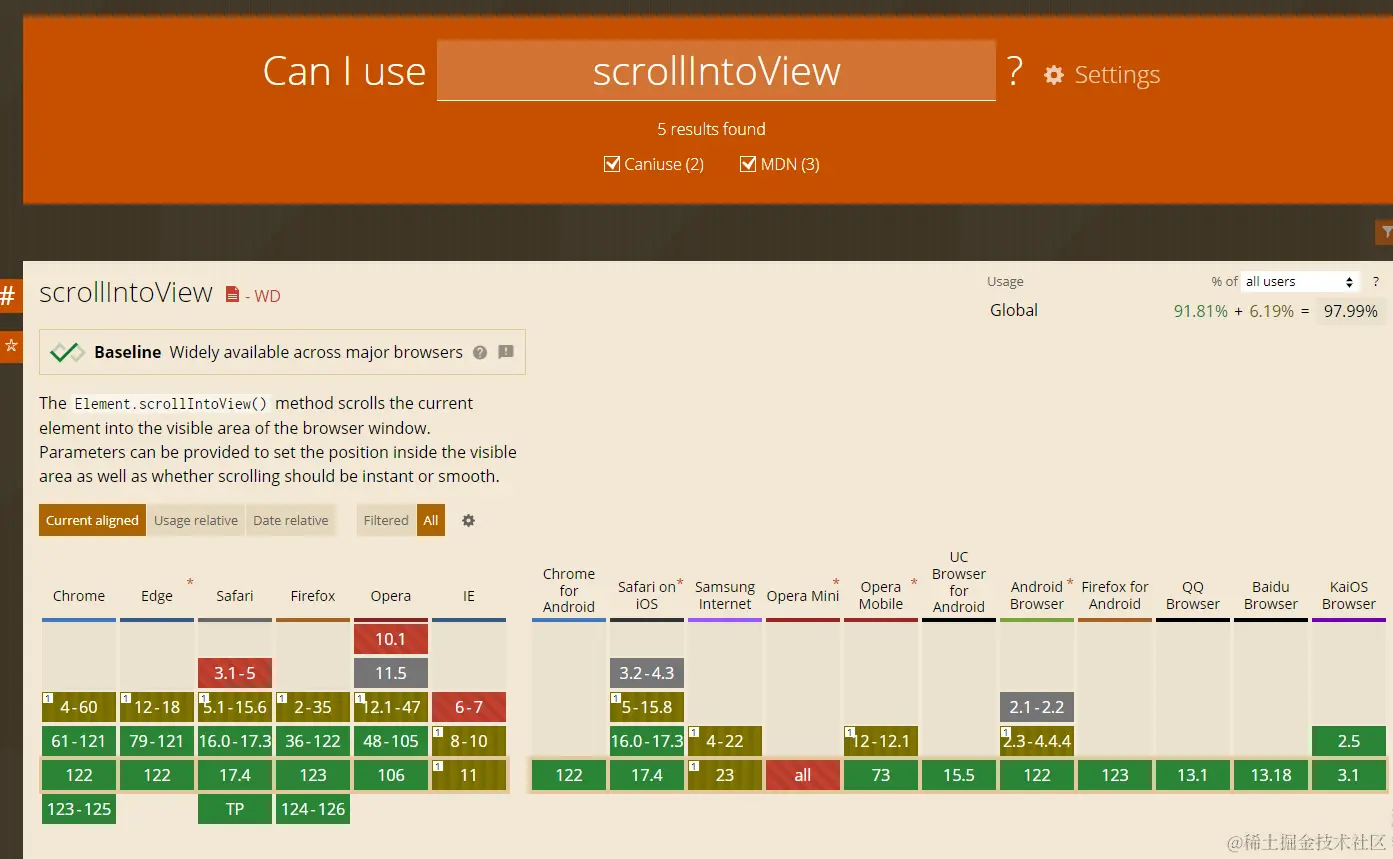1393x859 pixels.
Task: Open table settings gear next to All
Action: [x=468, y=520]
